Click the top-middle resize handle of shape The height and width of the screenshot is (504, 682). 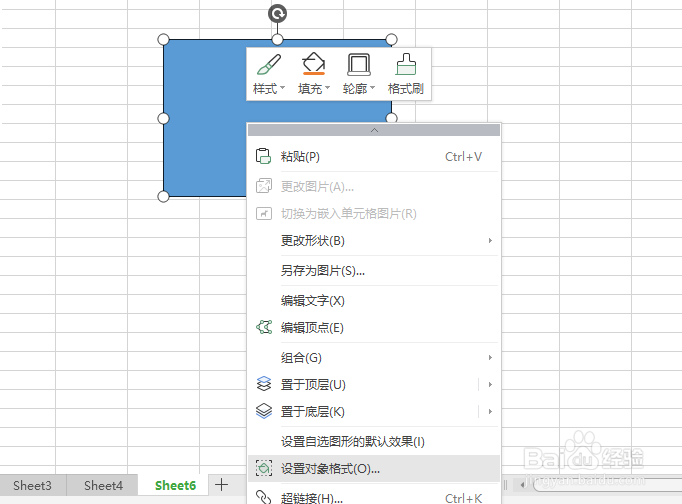tap(277, 40)
